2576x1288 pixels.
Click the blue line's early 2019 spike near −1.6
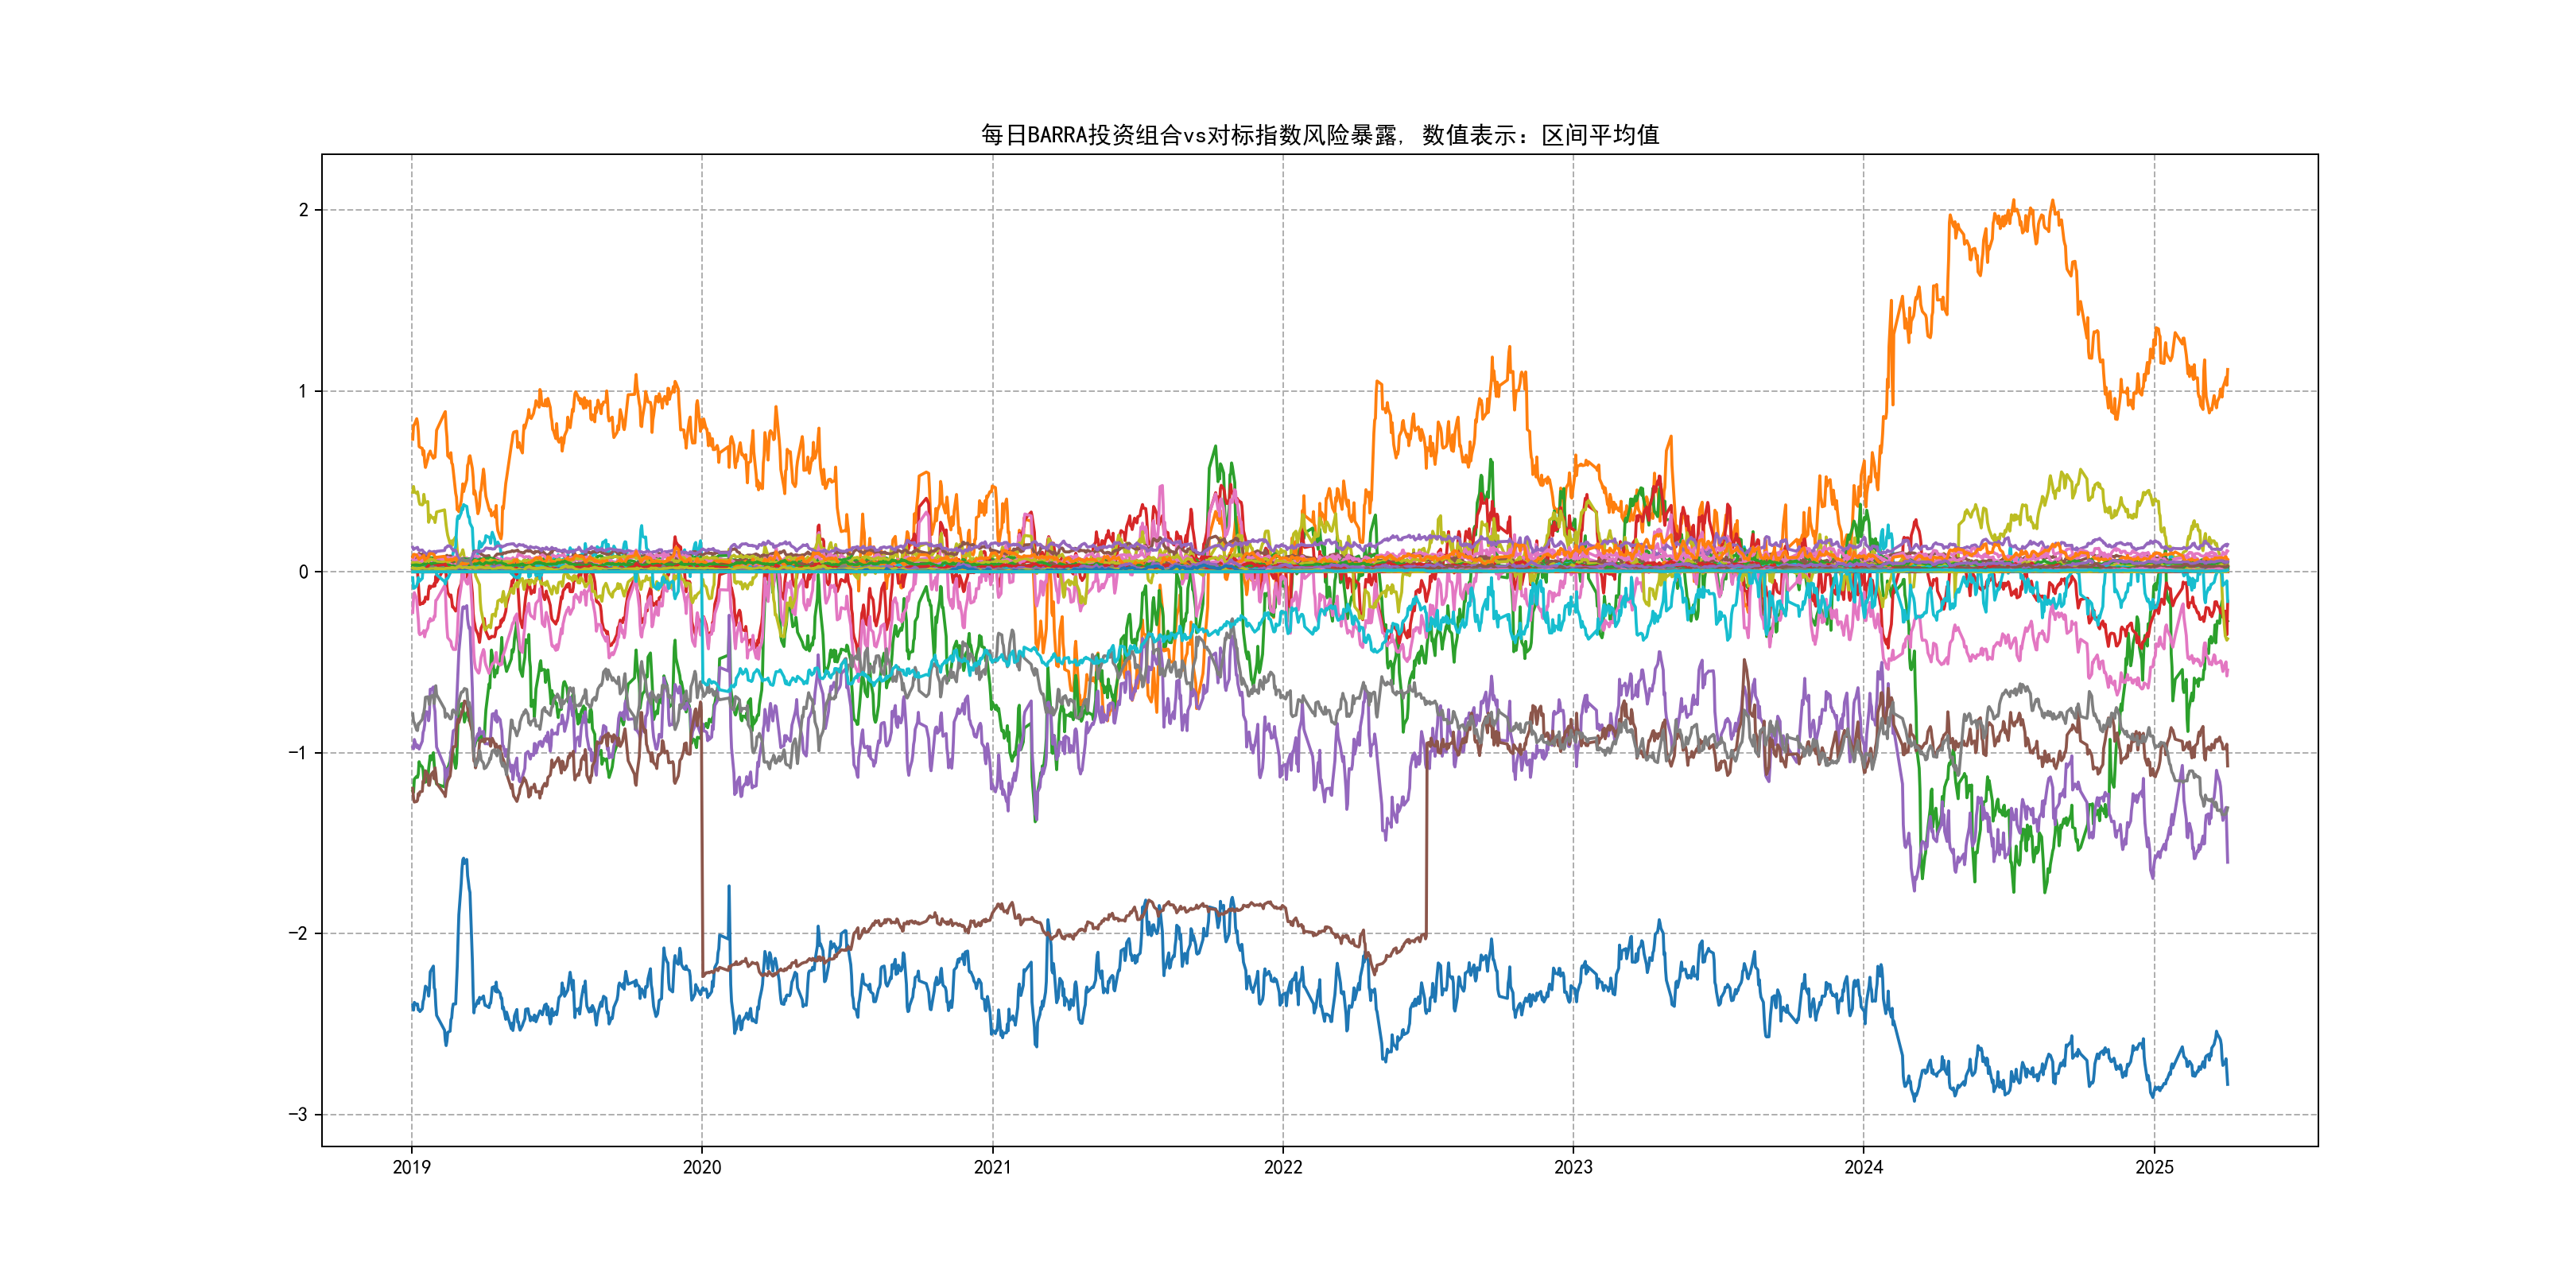tap(464, 860)
